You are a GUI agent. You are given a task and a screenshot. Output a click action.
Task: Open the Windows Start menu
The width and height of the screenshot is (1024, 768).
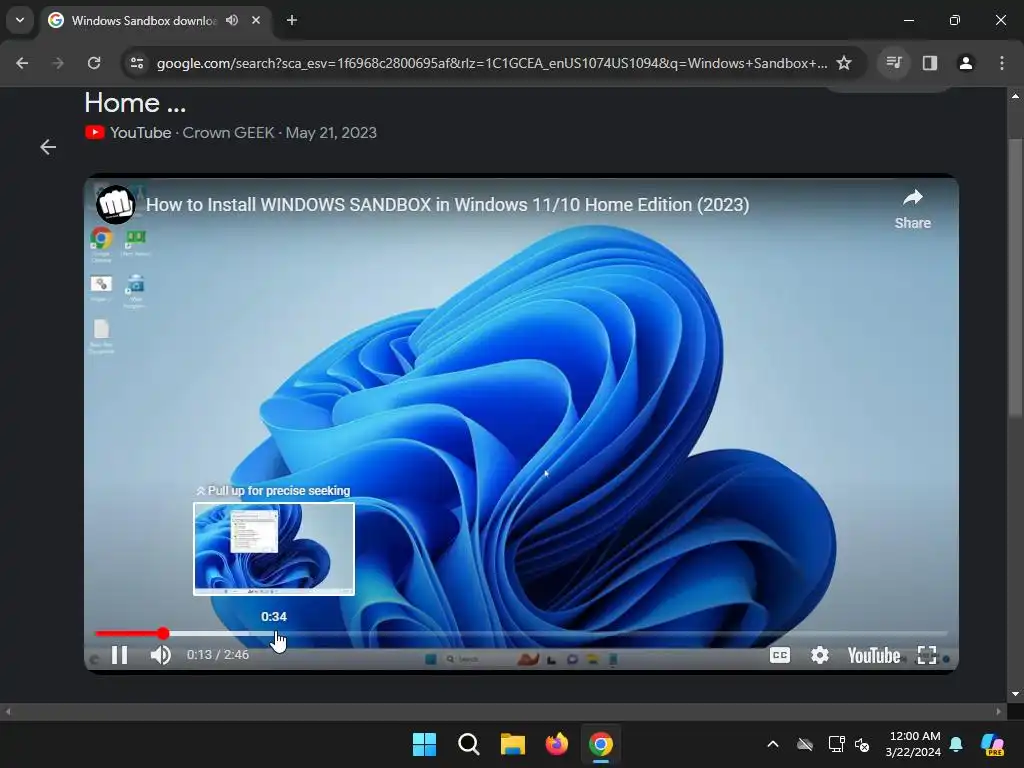[x=424, y=744]
